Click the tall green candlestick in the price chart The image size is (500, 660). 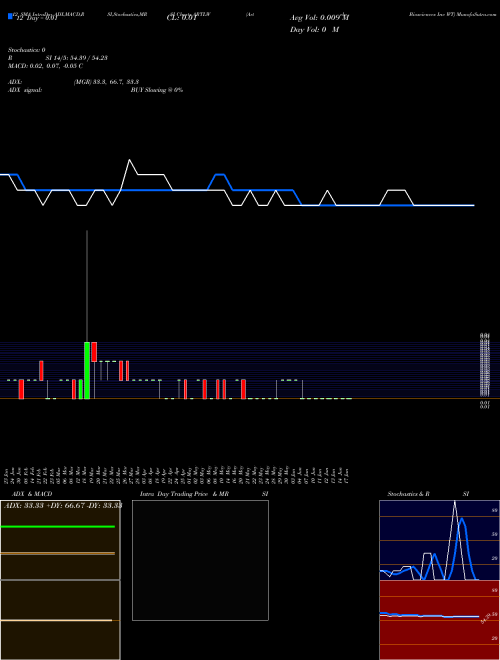[x=87, y=370]
